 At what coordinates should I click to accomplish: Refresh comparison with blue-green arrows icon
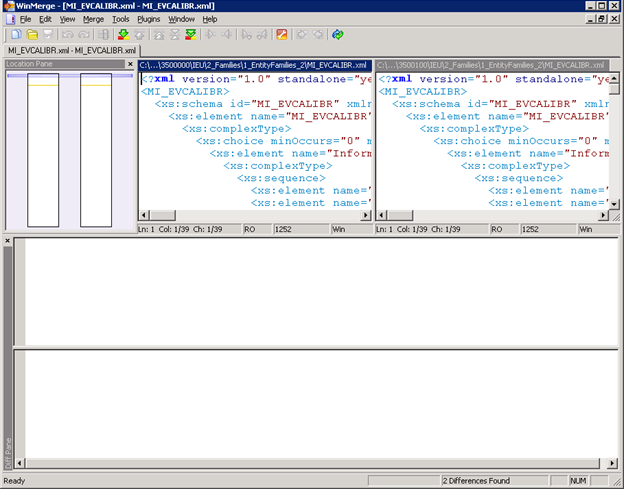[x=338, y=35]
